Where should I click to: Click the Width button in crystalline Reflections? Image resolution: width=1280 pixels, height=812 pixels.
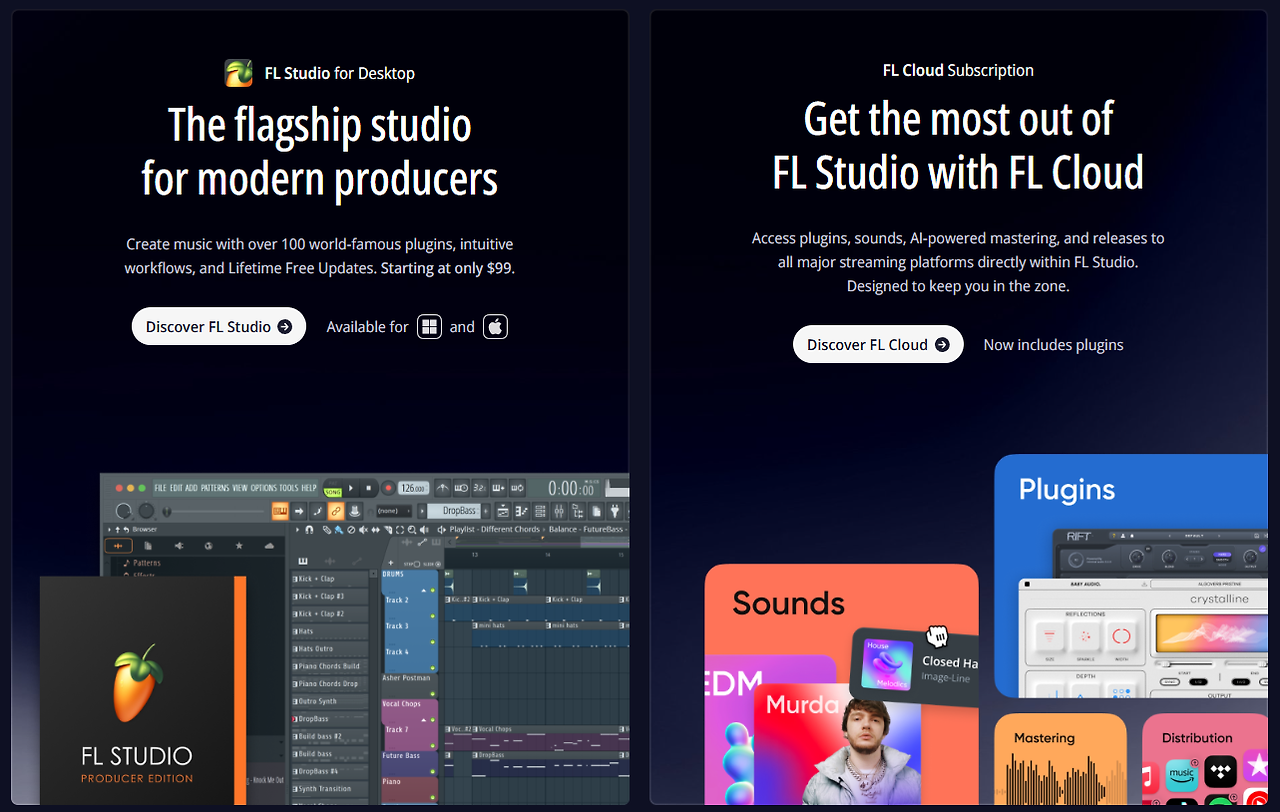1123,636
